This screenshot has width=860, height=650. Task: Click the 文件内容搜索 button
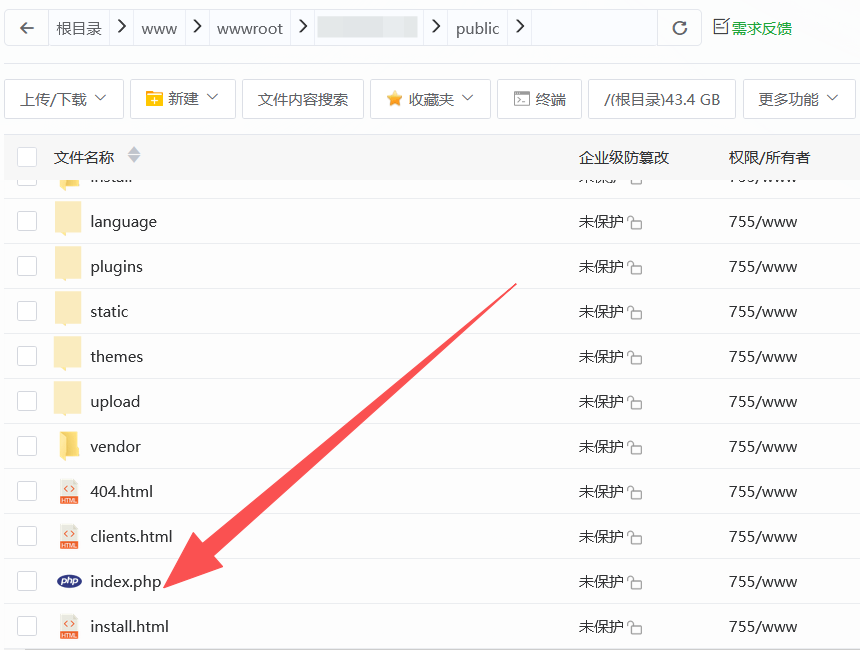tap(303, 99)
